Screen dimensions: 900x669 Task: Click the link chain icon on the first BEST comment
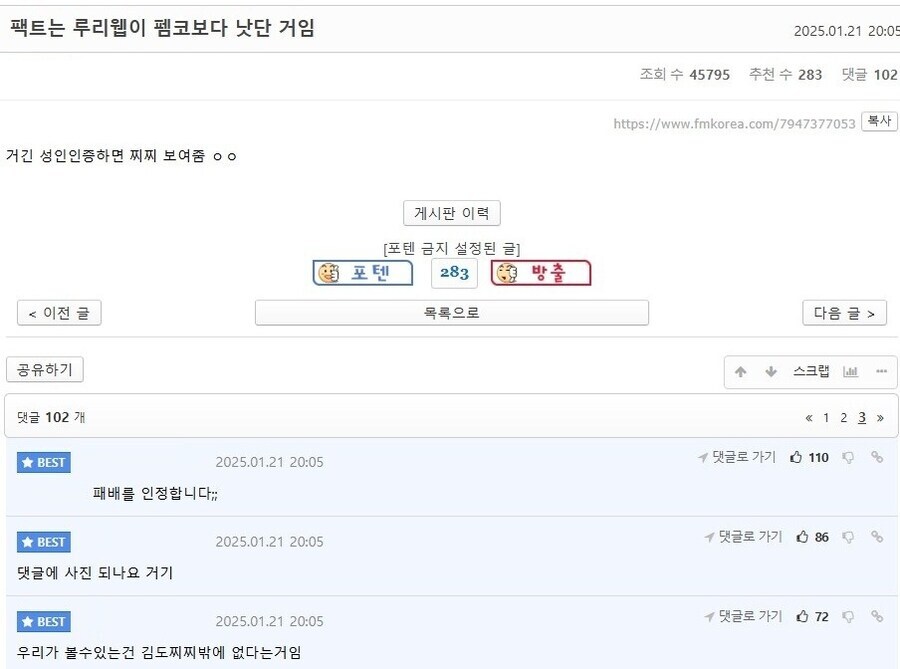tap(877, 458)
